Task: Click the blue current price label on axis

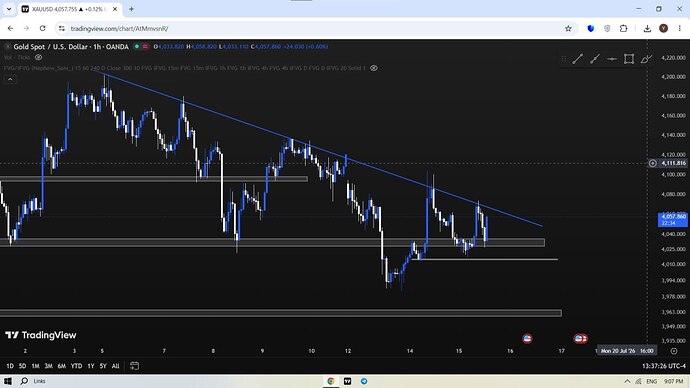Action: coord(672,220)
